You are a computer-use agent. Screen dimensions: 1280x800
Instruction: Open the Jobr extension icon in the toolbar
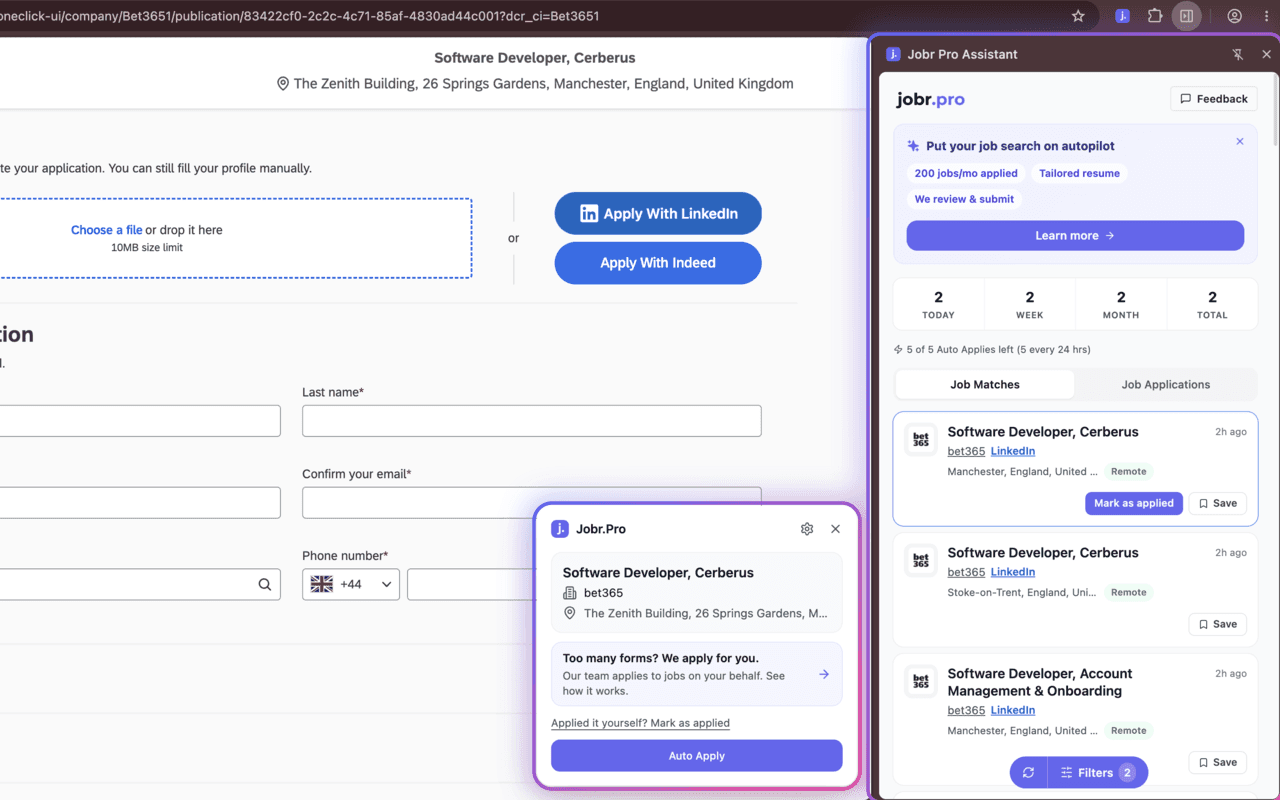1123,16
